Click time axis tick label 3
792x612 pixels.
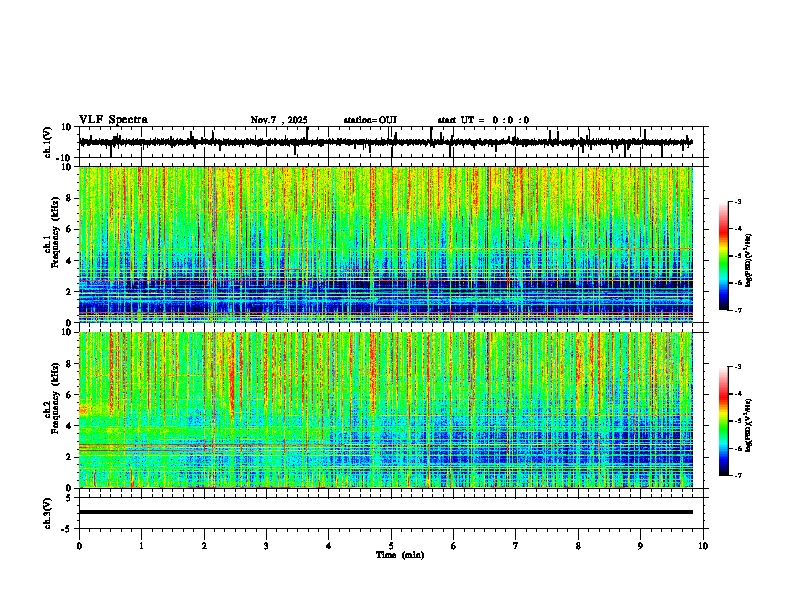click(x=266, y=546)
